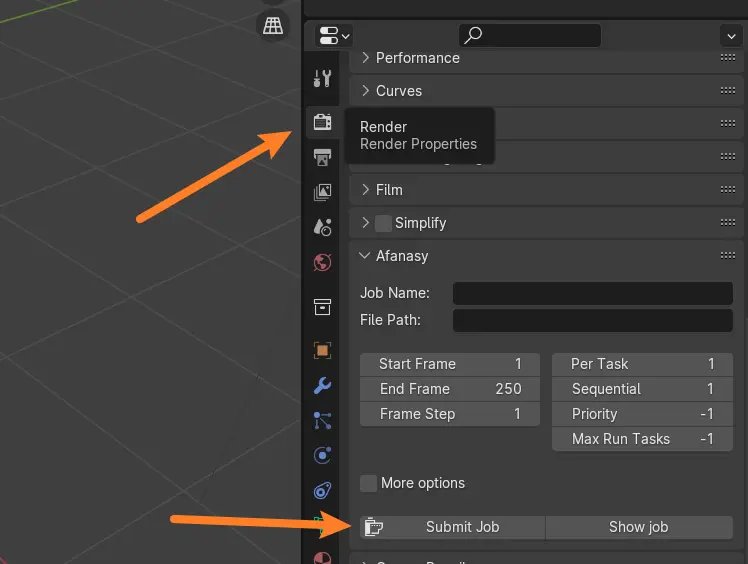Image resolution: width=748 pixels, height=564 pixels.
Task: Grab the Film panel drag handle dots
Action: 727,190
